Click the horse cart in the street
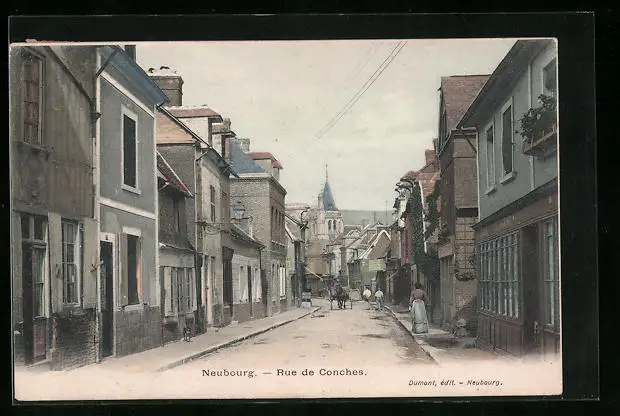The width and height of the screenshot is (620, 416). click(x=340, y=296)
